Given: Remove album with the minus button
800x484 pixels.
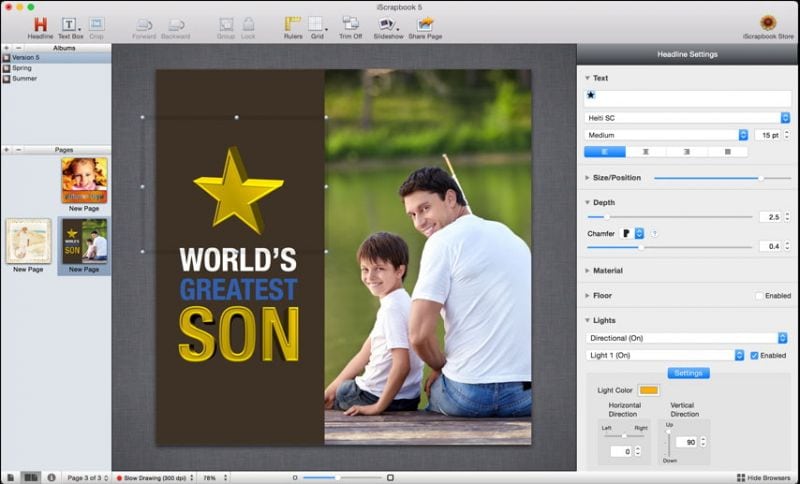Looking at the screenshot, I should (x=18, y=48).
